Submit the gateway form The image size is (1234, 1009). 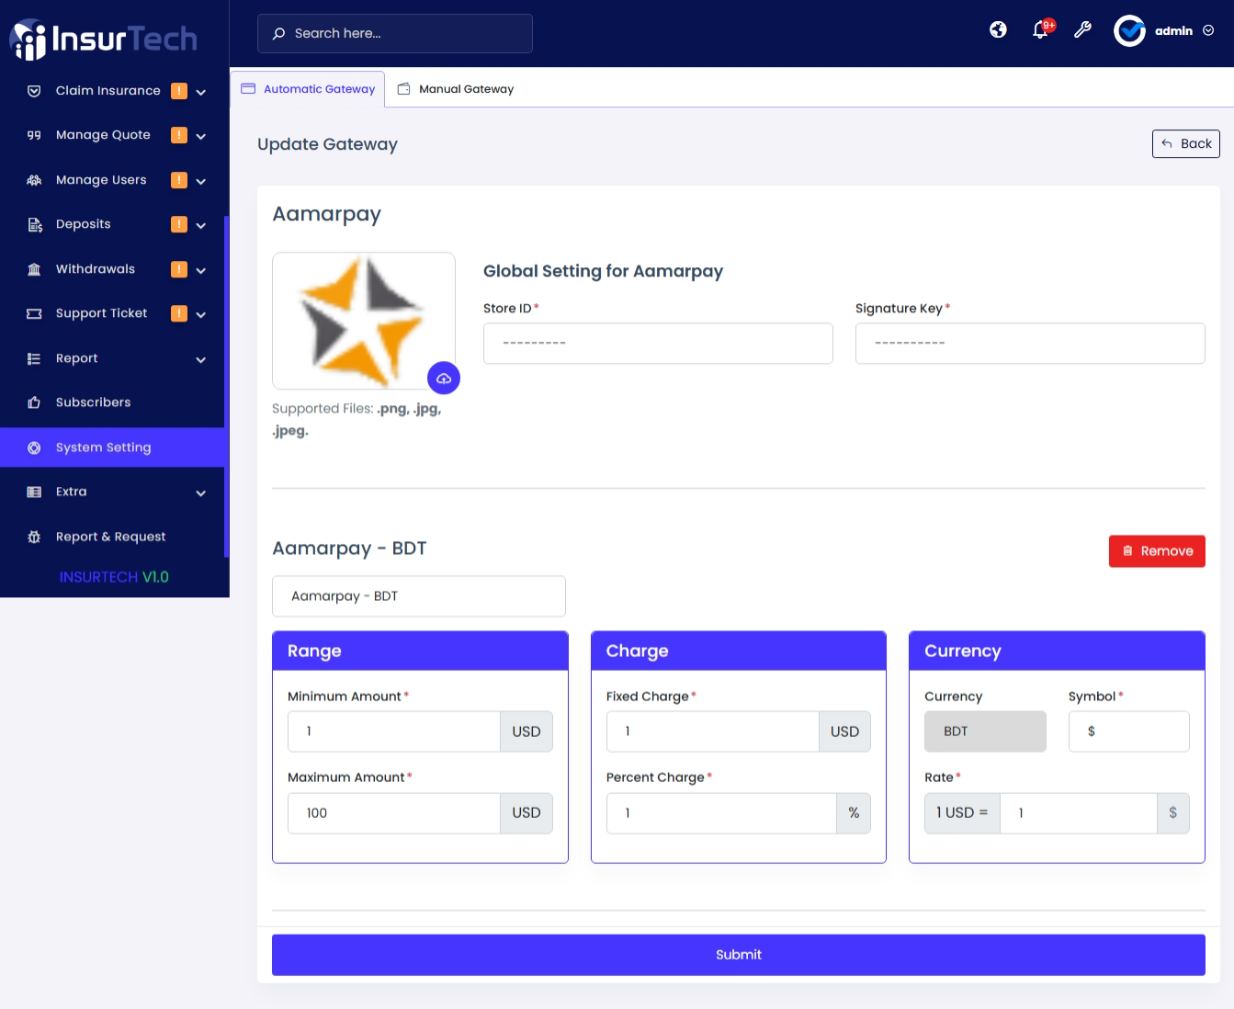point(738,955)
